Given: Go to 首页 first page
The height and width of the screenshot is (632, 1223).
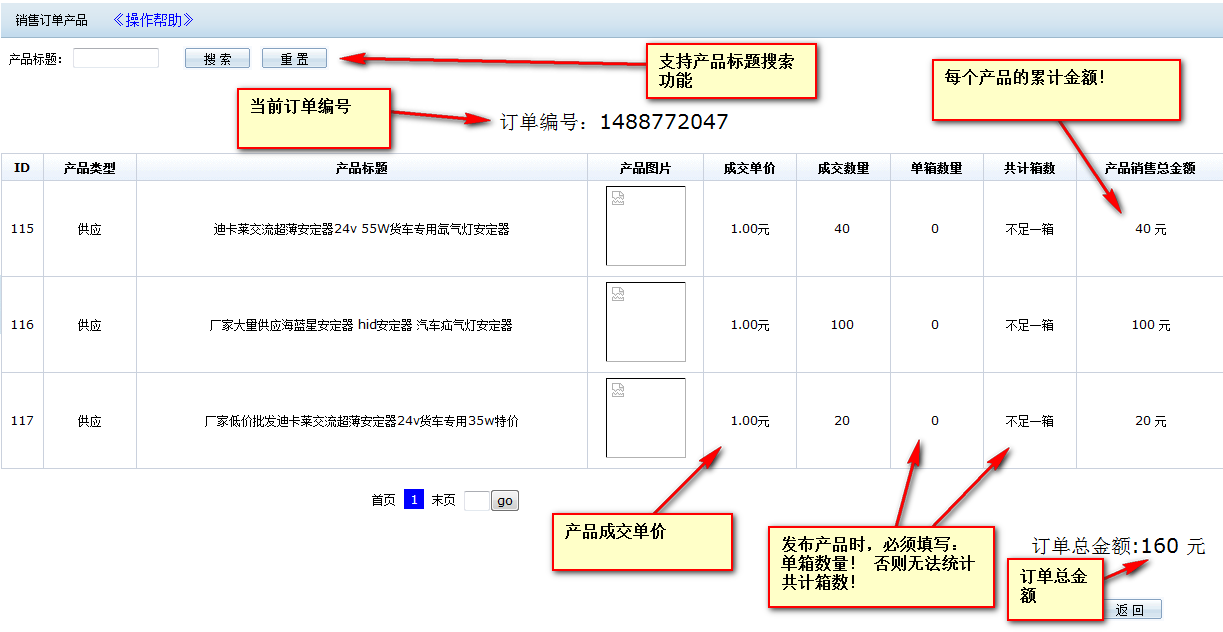Looking at the screenshot, I should [383, 501].
